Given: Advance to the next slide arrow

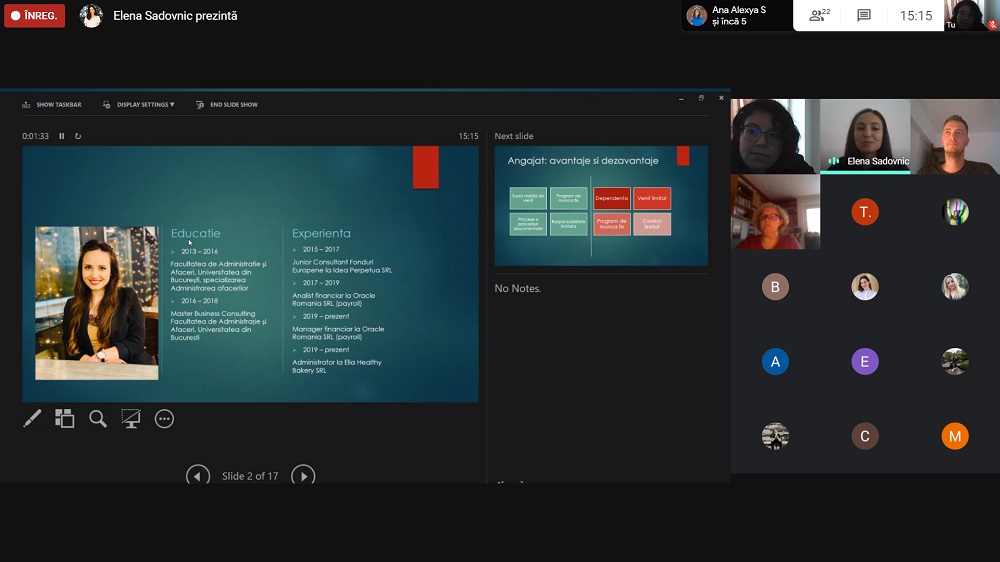Looking at the screenshot, I should click(302, 476).
